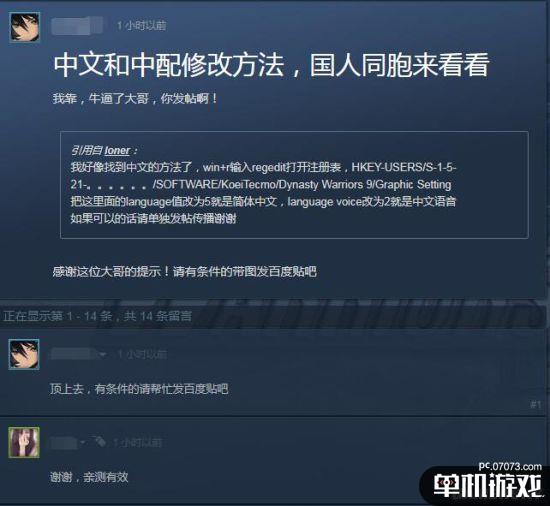Image resolution: width=550 pixels, height=506 pixels.
Task: Open the #1 comment permalink
Action: point(536,405)
